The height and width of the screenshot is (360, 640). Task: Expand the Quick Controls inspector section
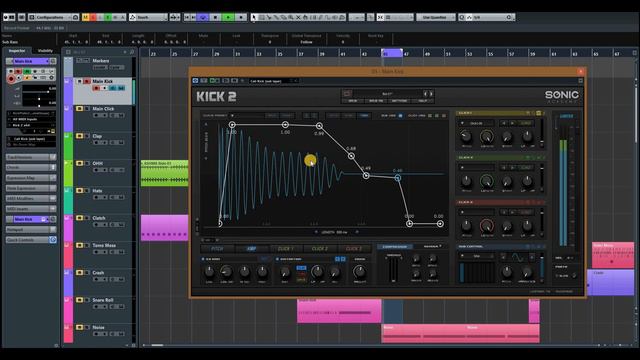pyautogui.click(x=31, y=240)
